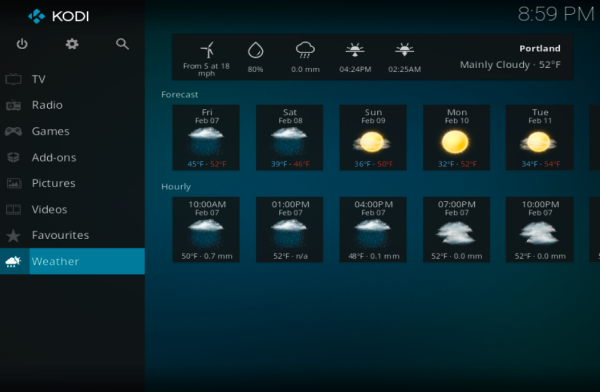Open the Radio menu item

[x=72, y=105]
